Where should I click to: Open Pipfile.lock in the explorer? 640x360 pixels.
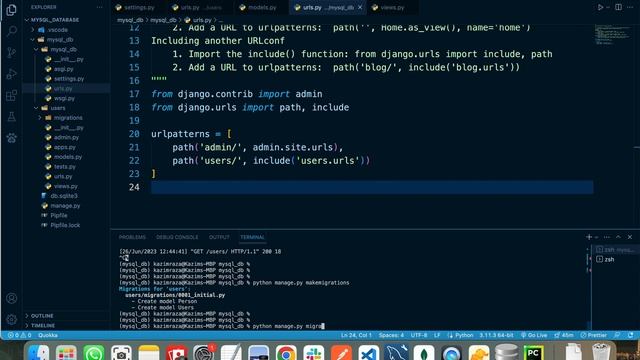pos(66,225)
